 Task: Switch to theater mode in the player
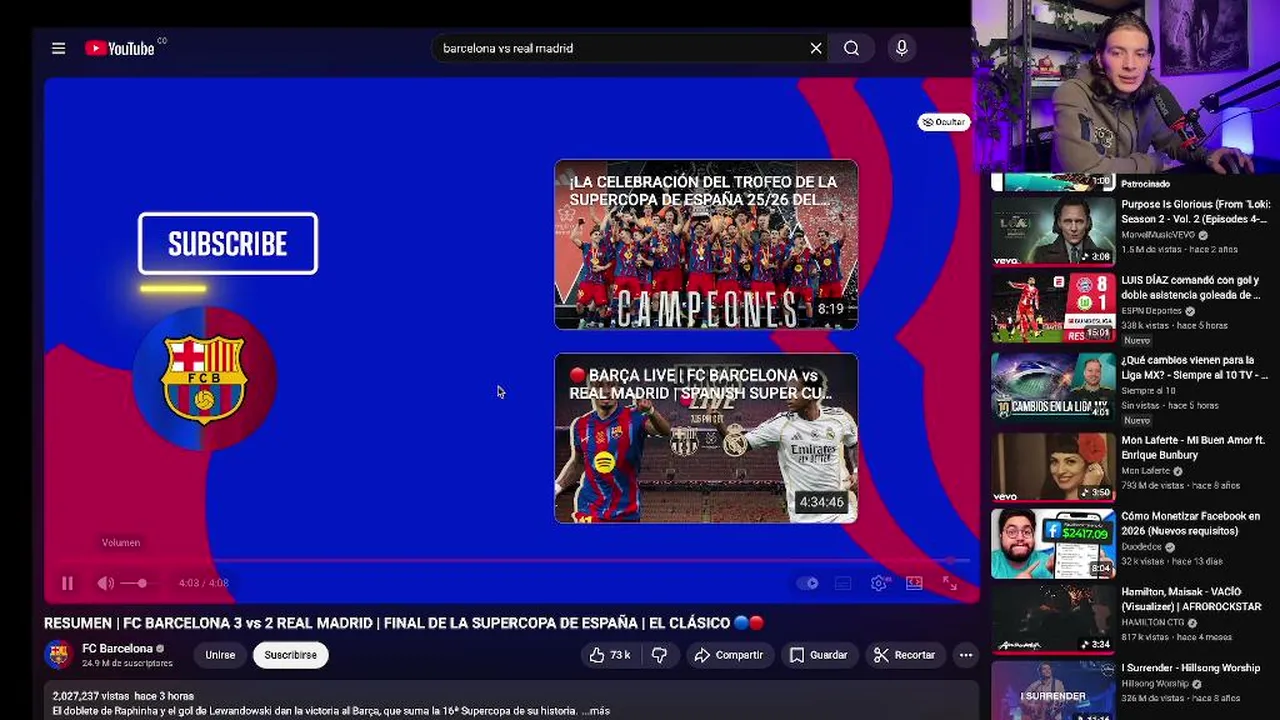pyautogui.click(x=914, y=583)
